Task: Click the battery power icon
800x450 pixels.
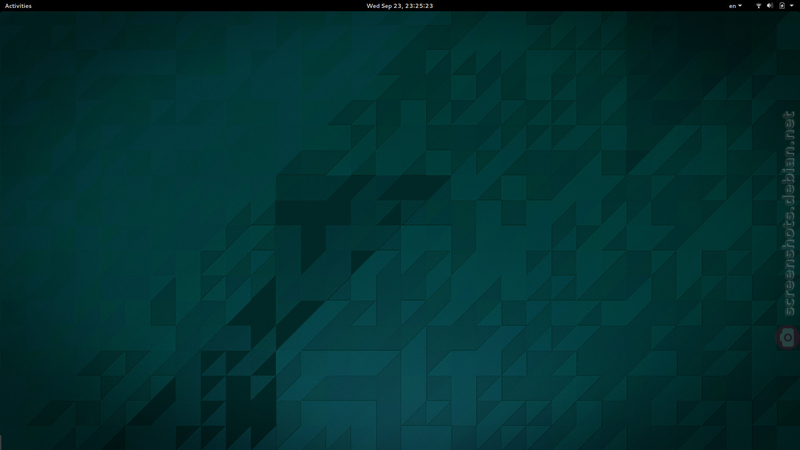Action: [x=782, y=6]
